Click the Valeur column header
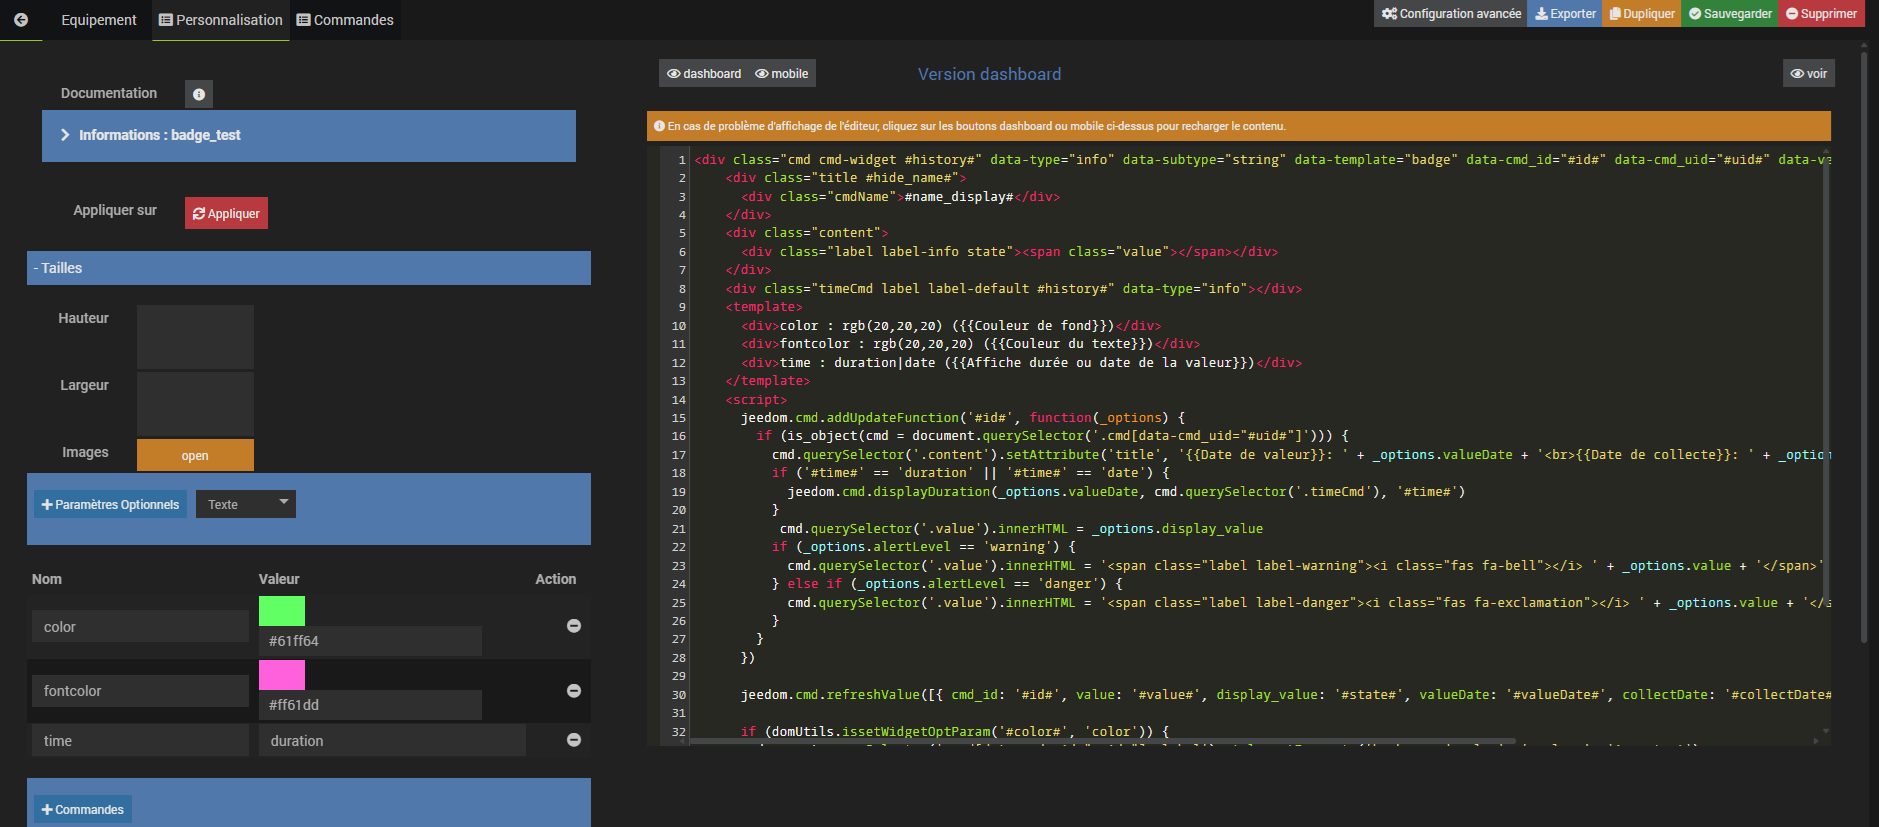The width and height of the screenshot is (1879, 827). 279,579
